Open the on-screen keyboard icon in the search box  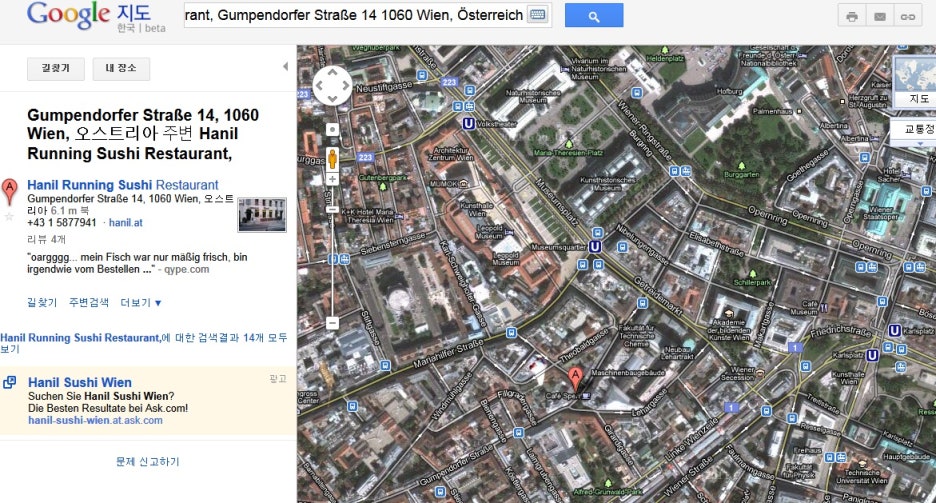tap(537, 15)
